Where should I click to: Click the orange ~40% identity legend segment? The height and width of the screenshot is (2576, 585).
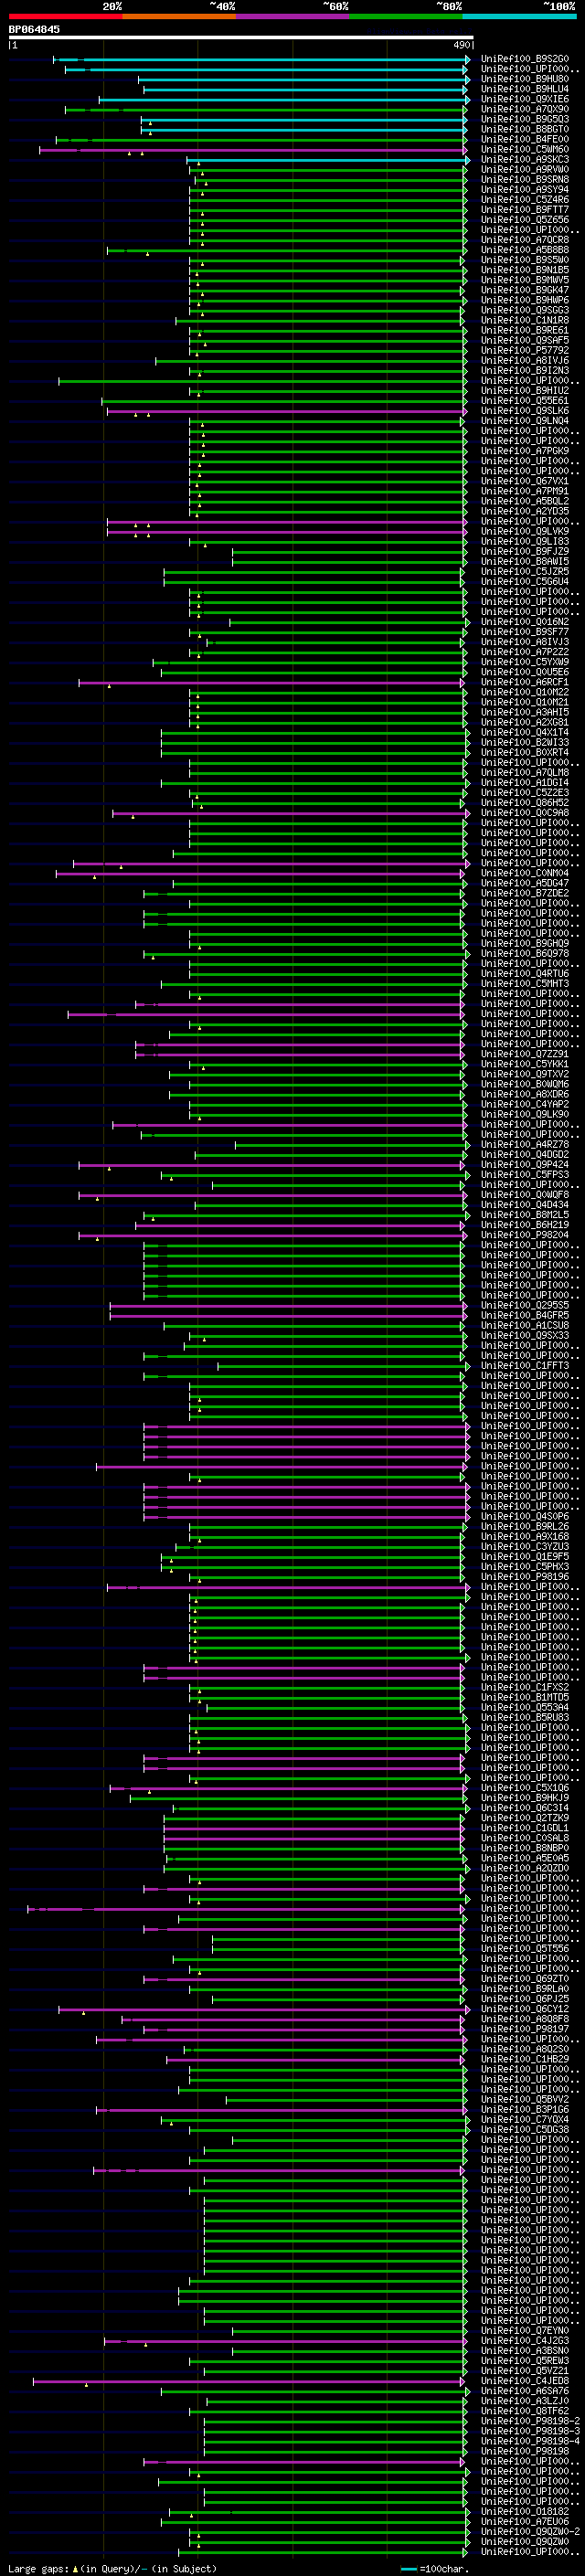(179, 16)
